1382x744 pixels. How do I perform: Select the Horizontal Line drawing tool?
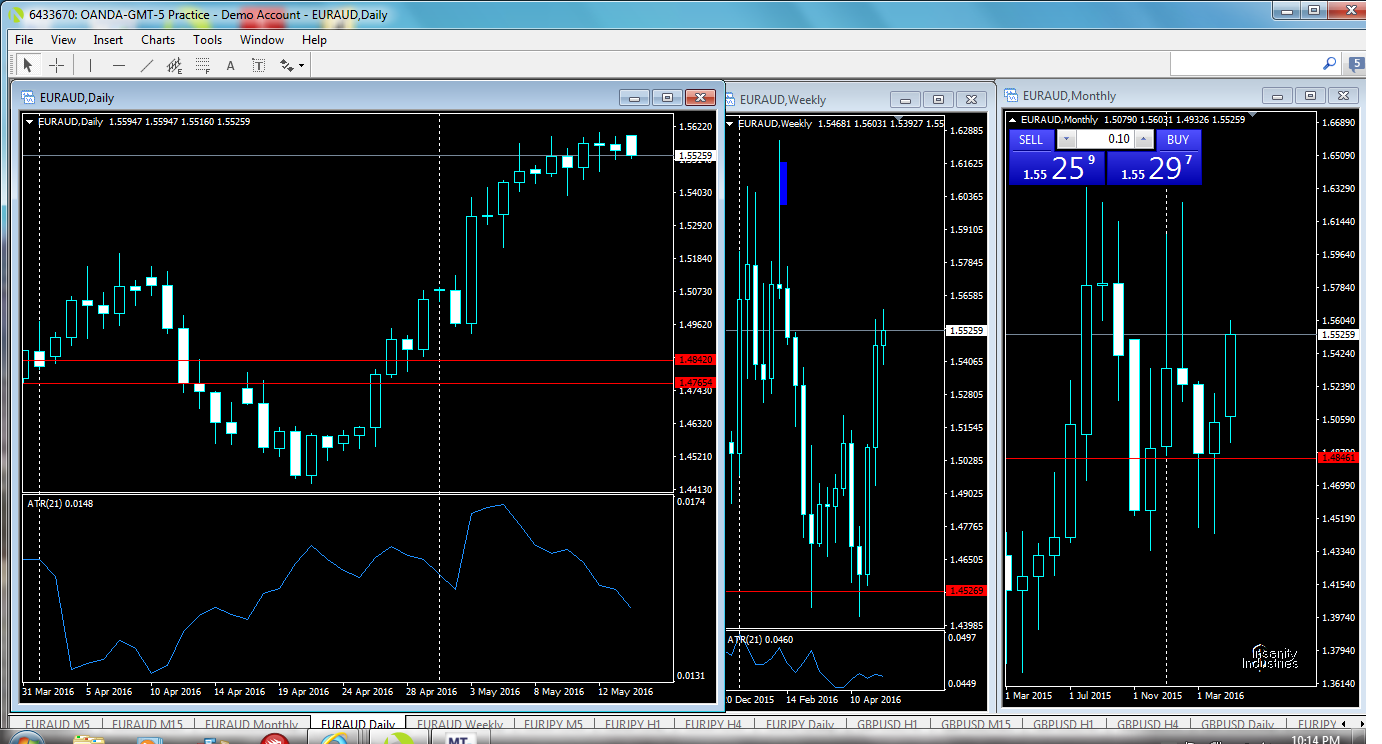[x=119, y=65]
